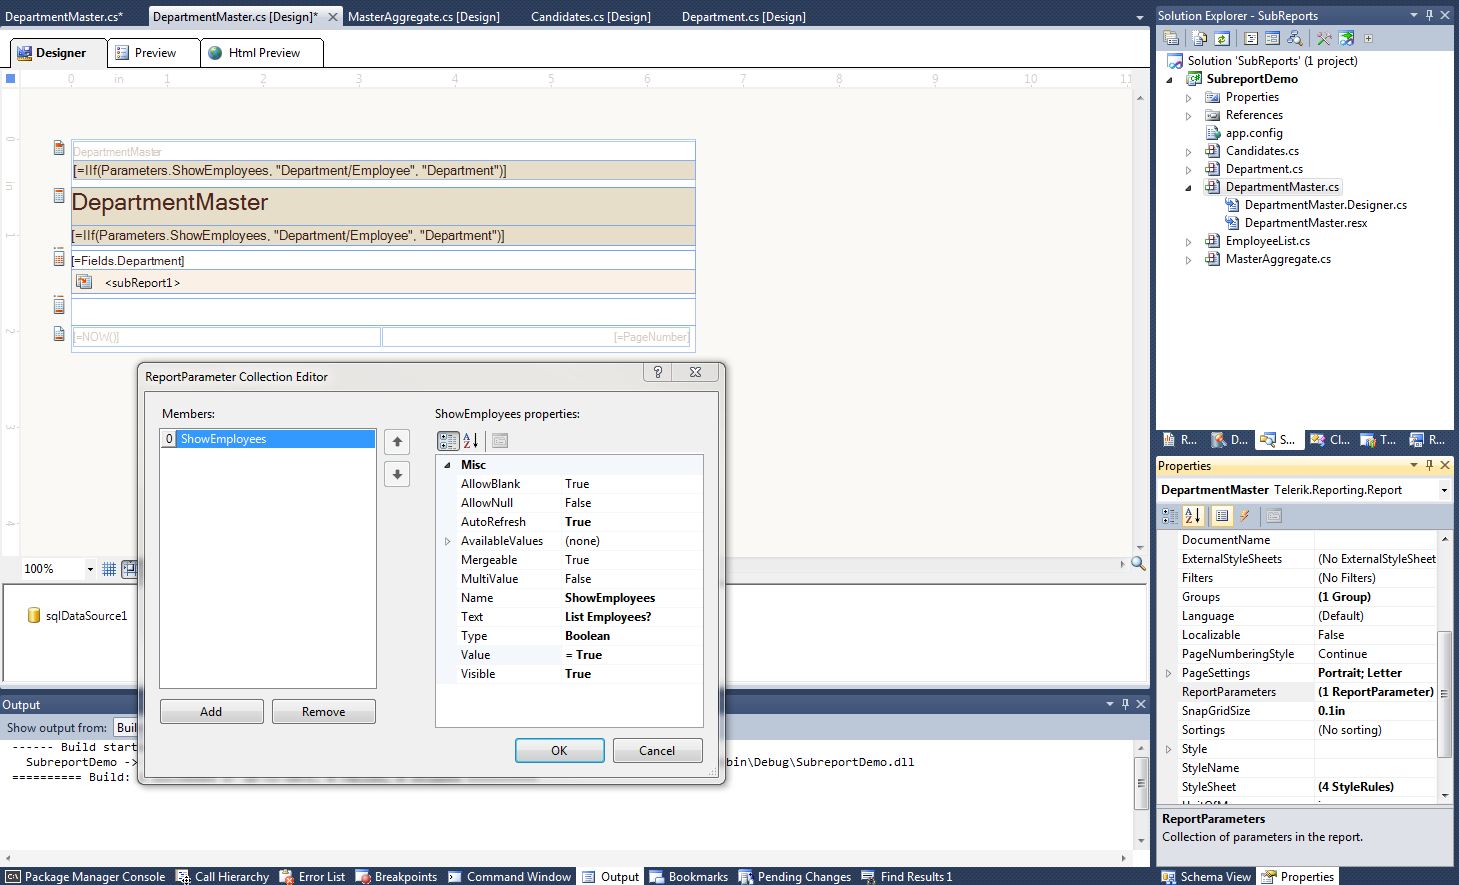Move ShowEmployees down with the arrow button
This screenshot has height=885, width=1459.
[x=397, y=474]
